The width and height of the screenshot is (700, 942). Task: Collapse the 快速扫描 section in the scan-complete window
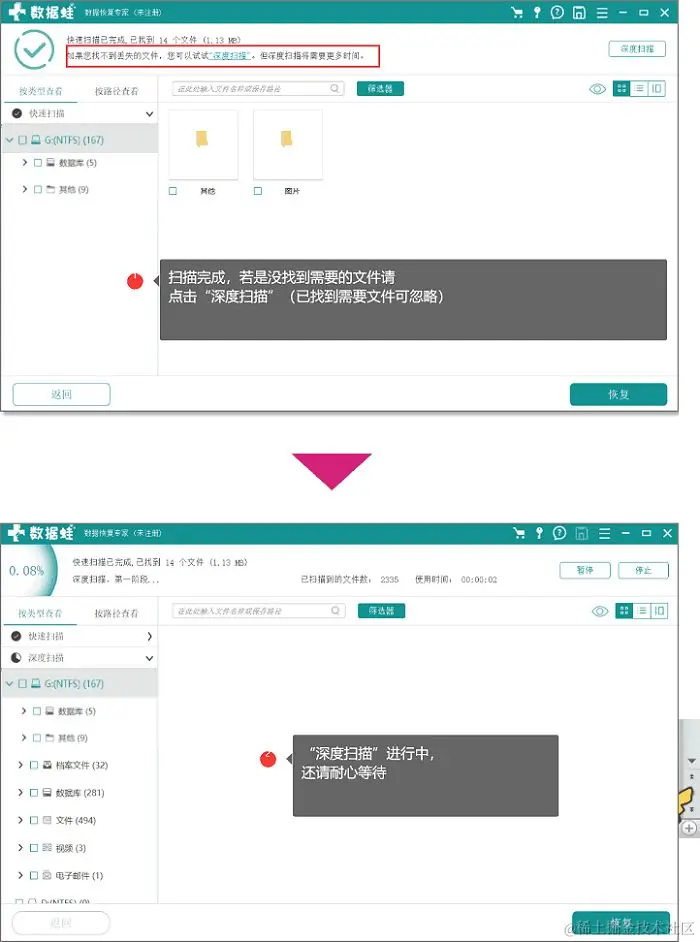[x=149, y=114]
